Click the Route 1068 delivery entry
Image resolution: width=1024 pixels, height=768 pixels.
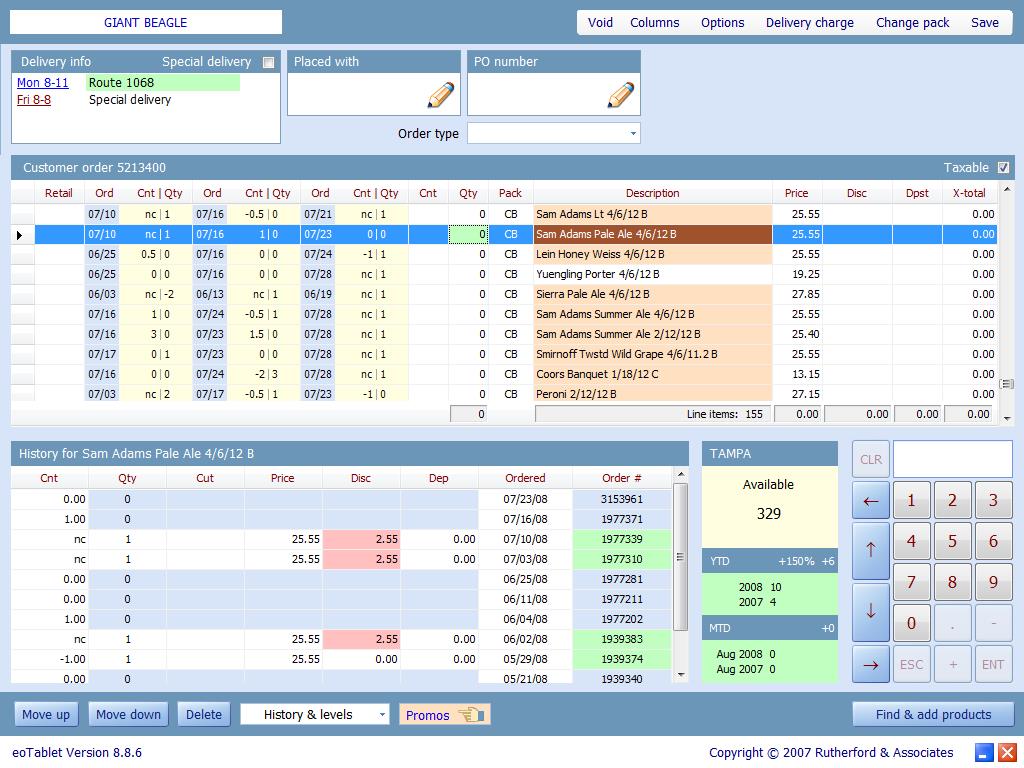click(x=163, y=83)
